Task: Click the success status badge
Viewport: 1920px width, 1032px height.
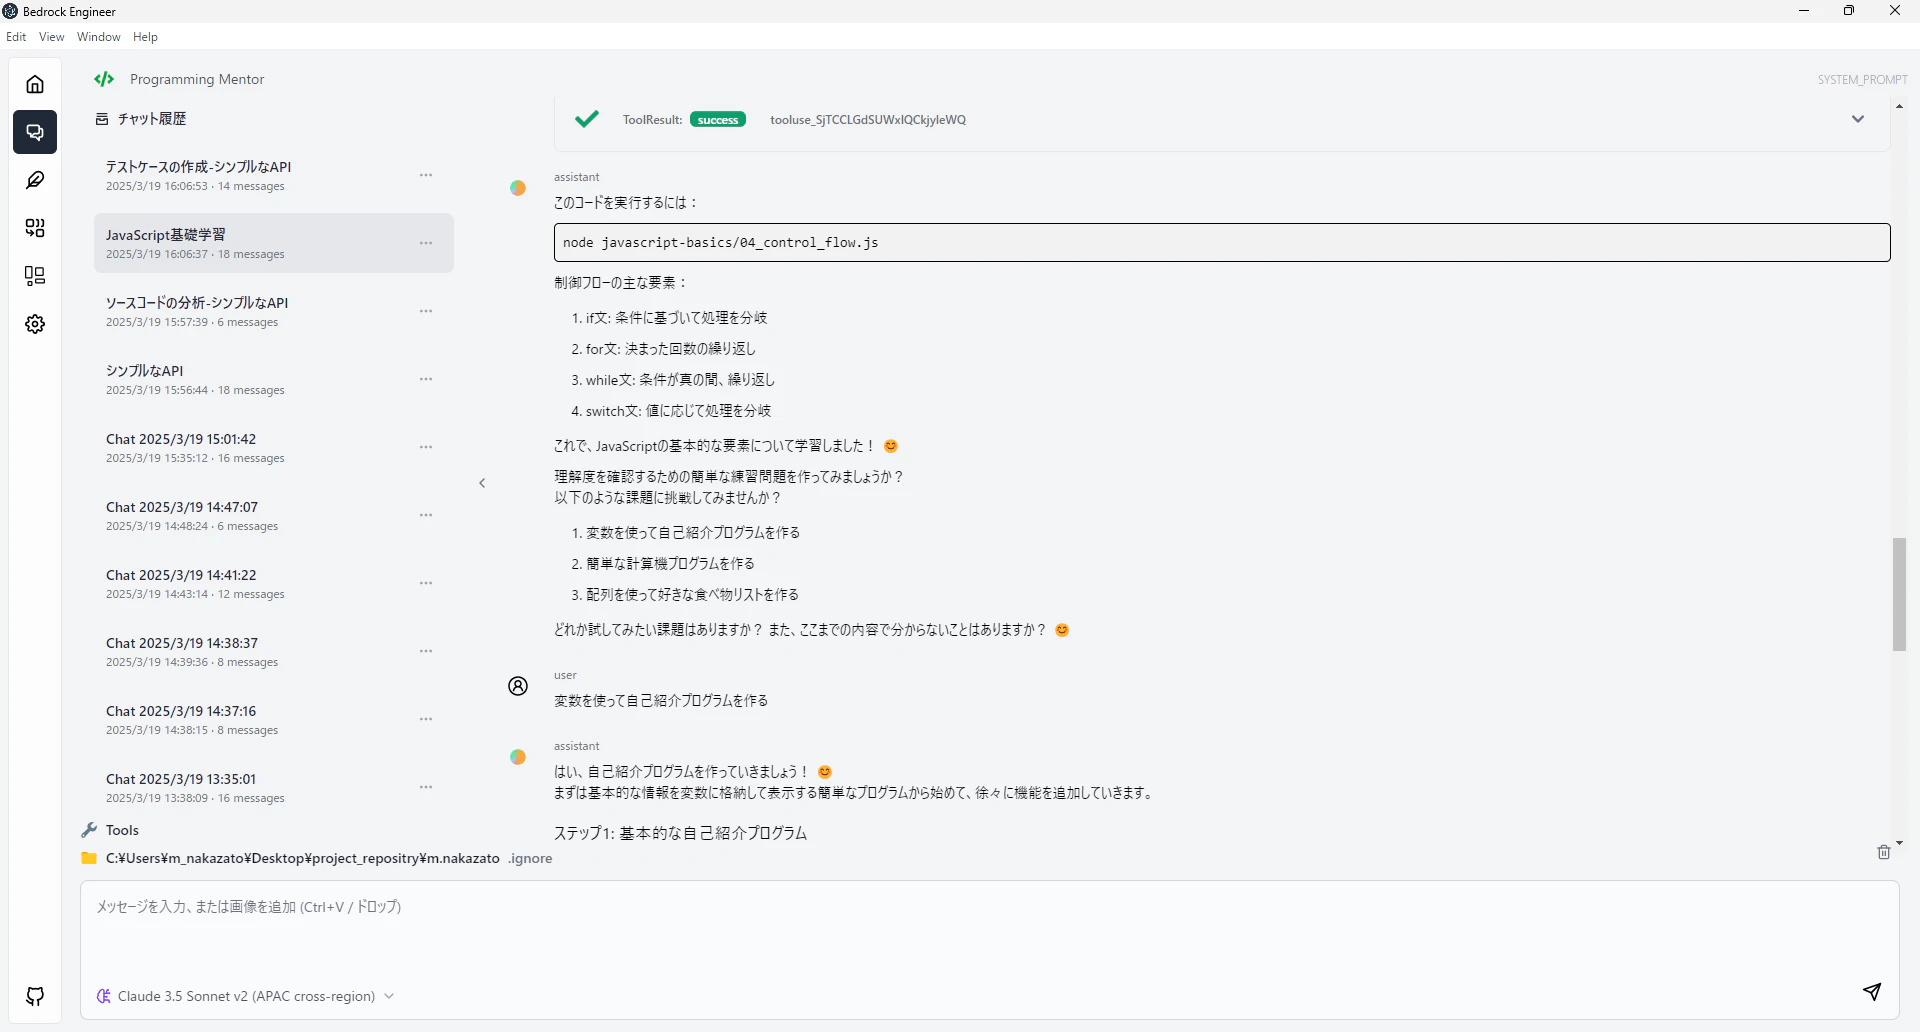Action: (718, 120)
